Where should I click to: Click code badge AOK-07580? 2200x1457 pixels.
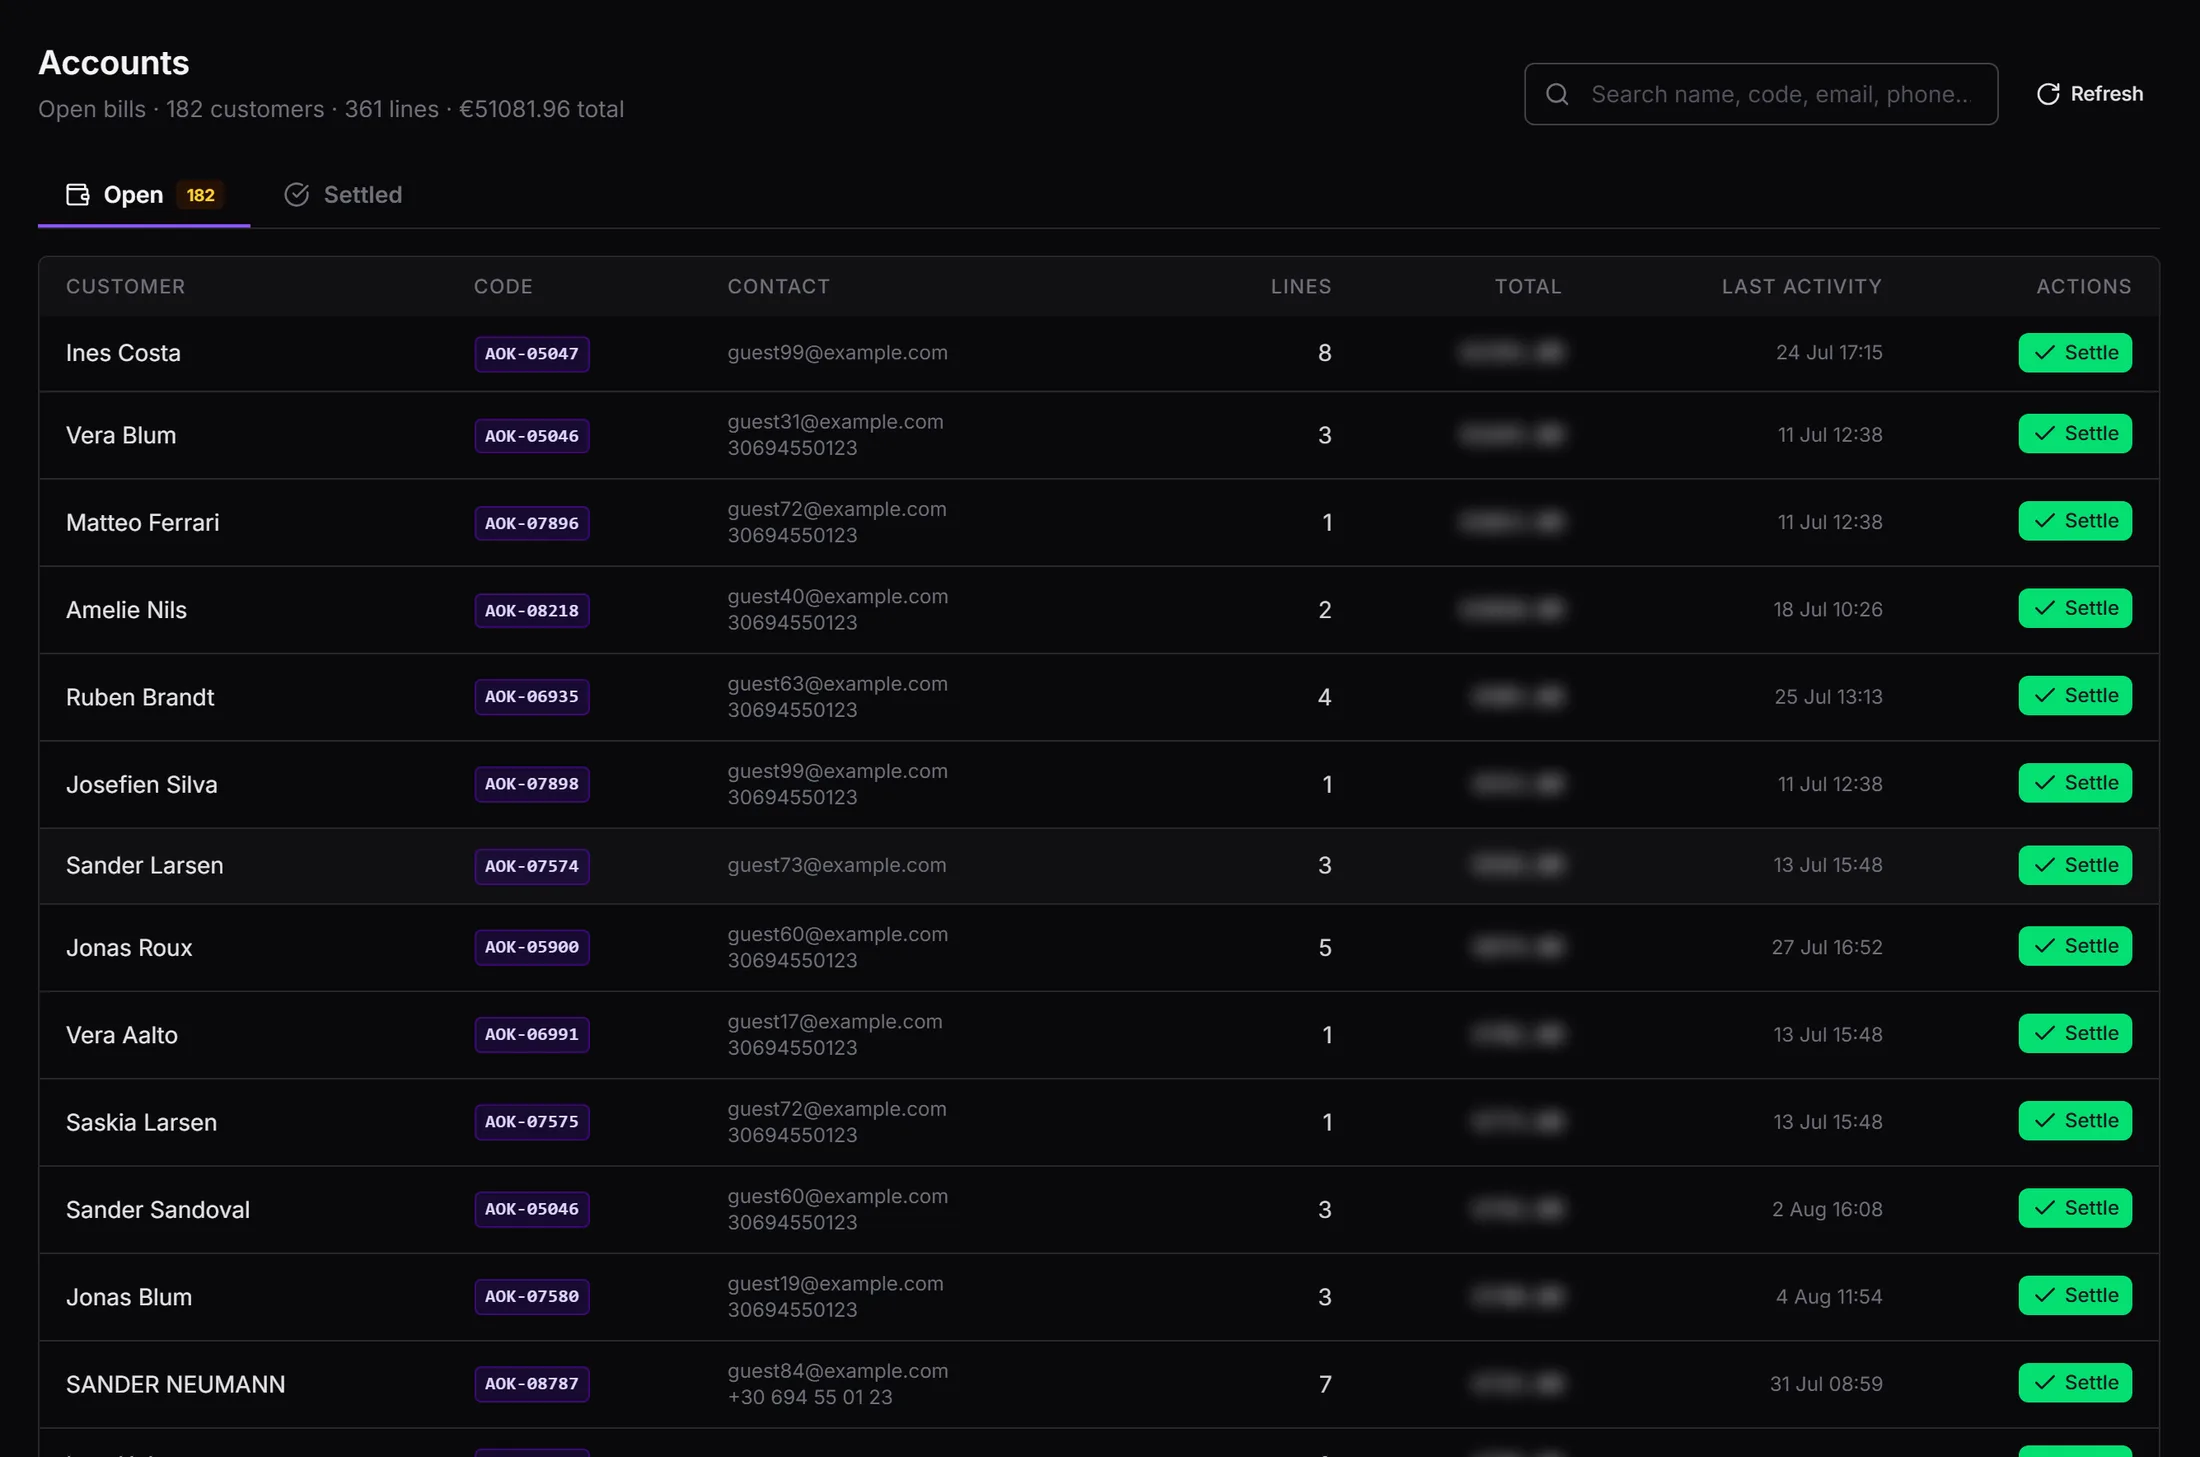[532, 1297]
